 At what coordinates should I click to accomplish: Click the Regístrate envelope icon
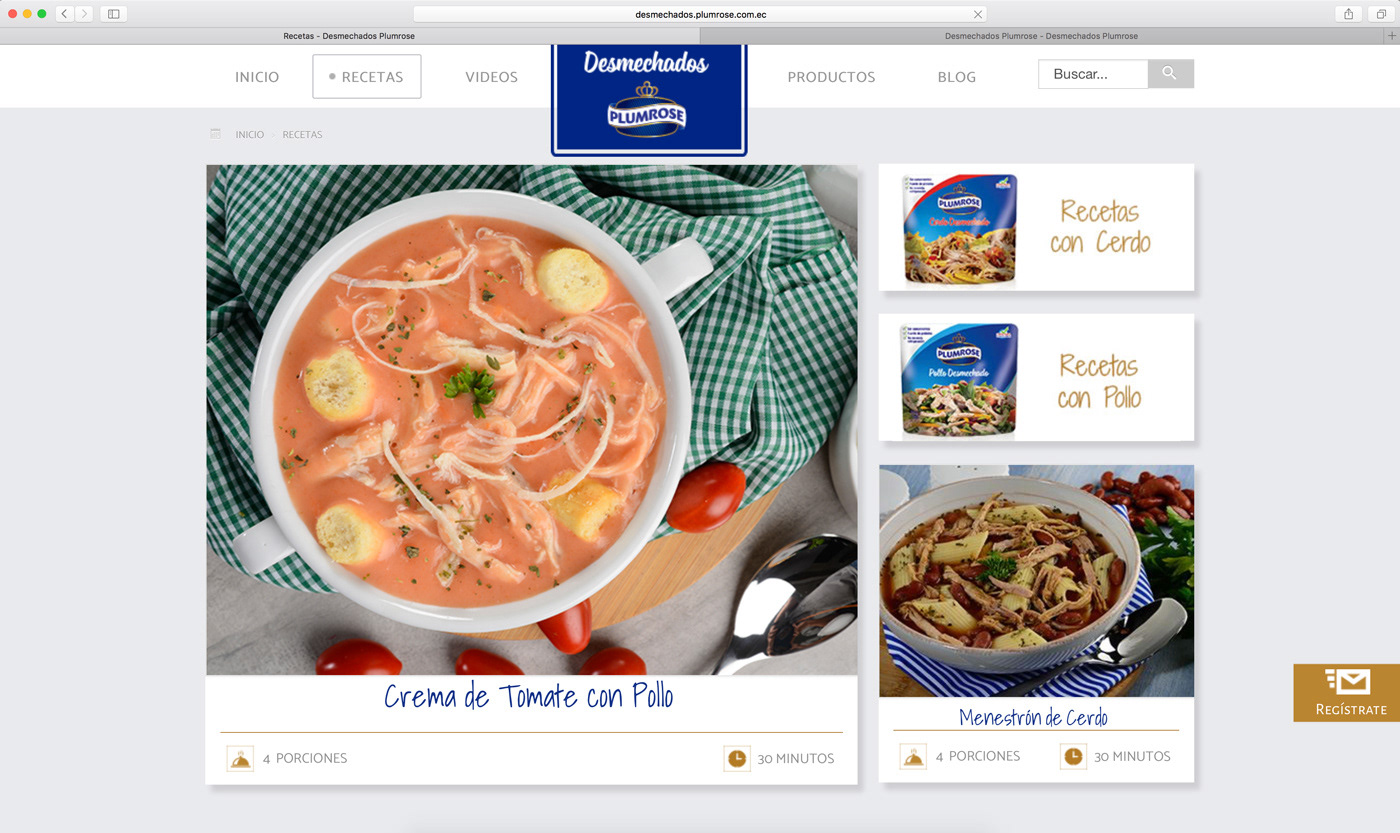pyautogui.click(x=1347, y=682)
